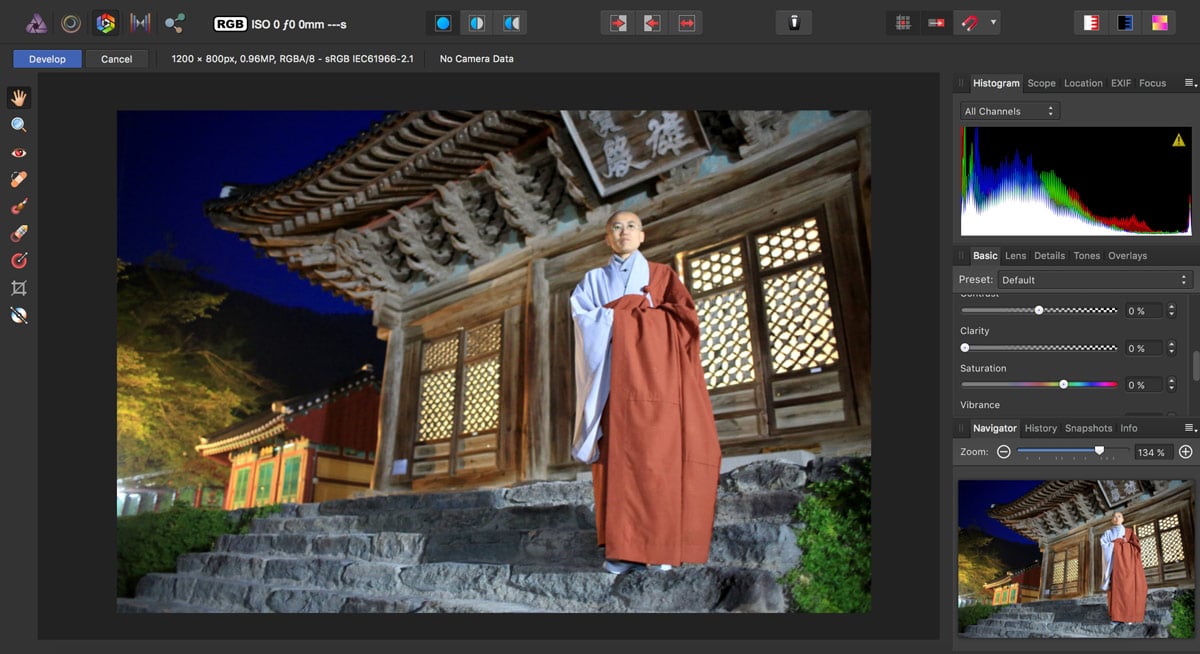Click the blue Develop button
Screen dimensions: 1200x654
[x=47, y=59]
